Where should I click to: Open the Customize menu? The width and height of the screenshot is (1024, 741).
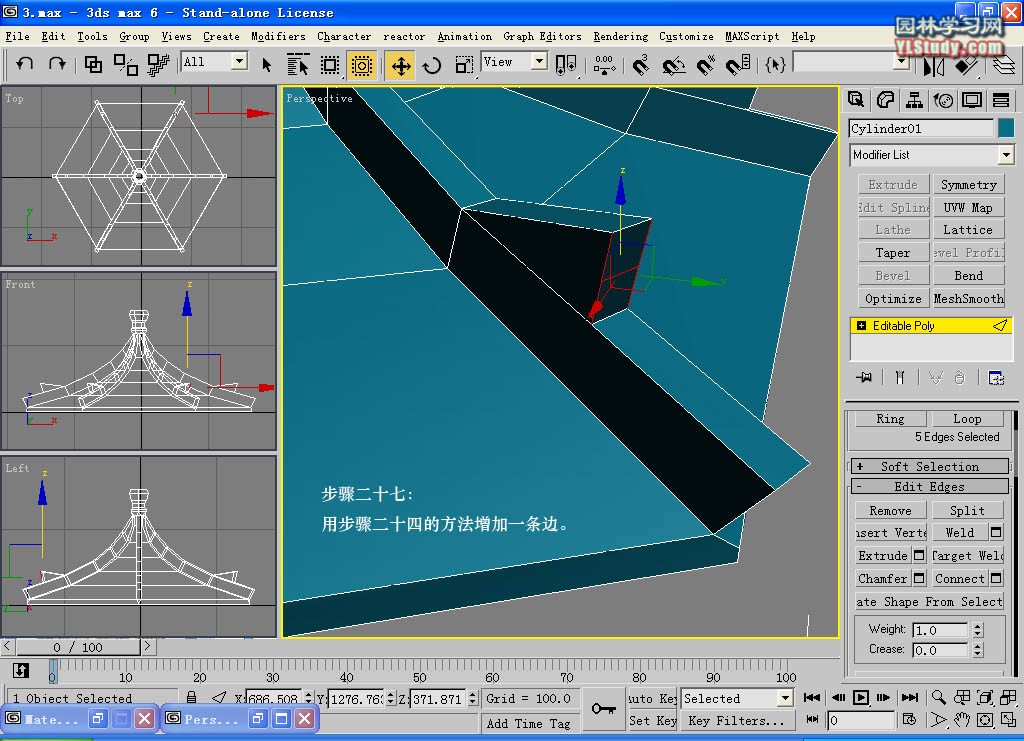[x=686, y=37]
